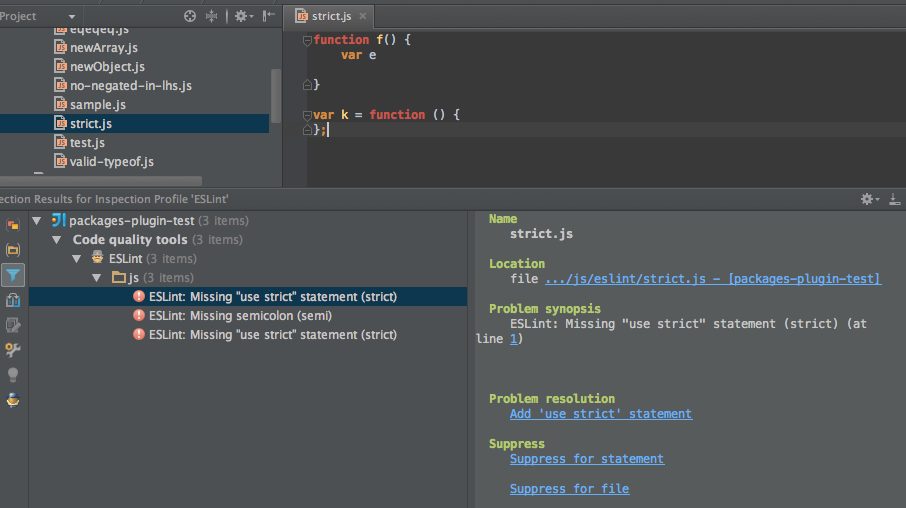This screenshot has height=508, width=906.
Task: Click the collapse all icon in Project panel
Action: [x=211, y=16]
